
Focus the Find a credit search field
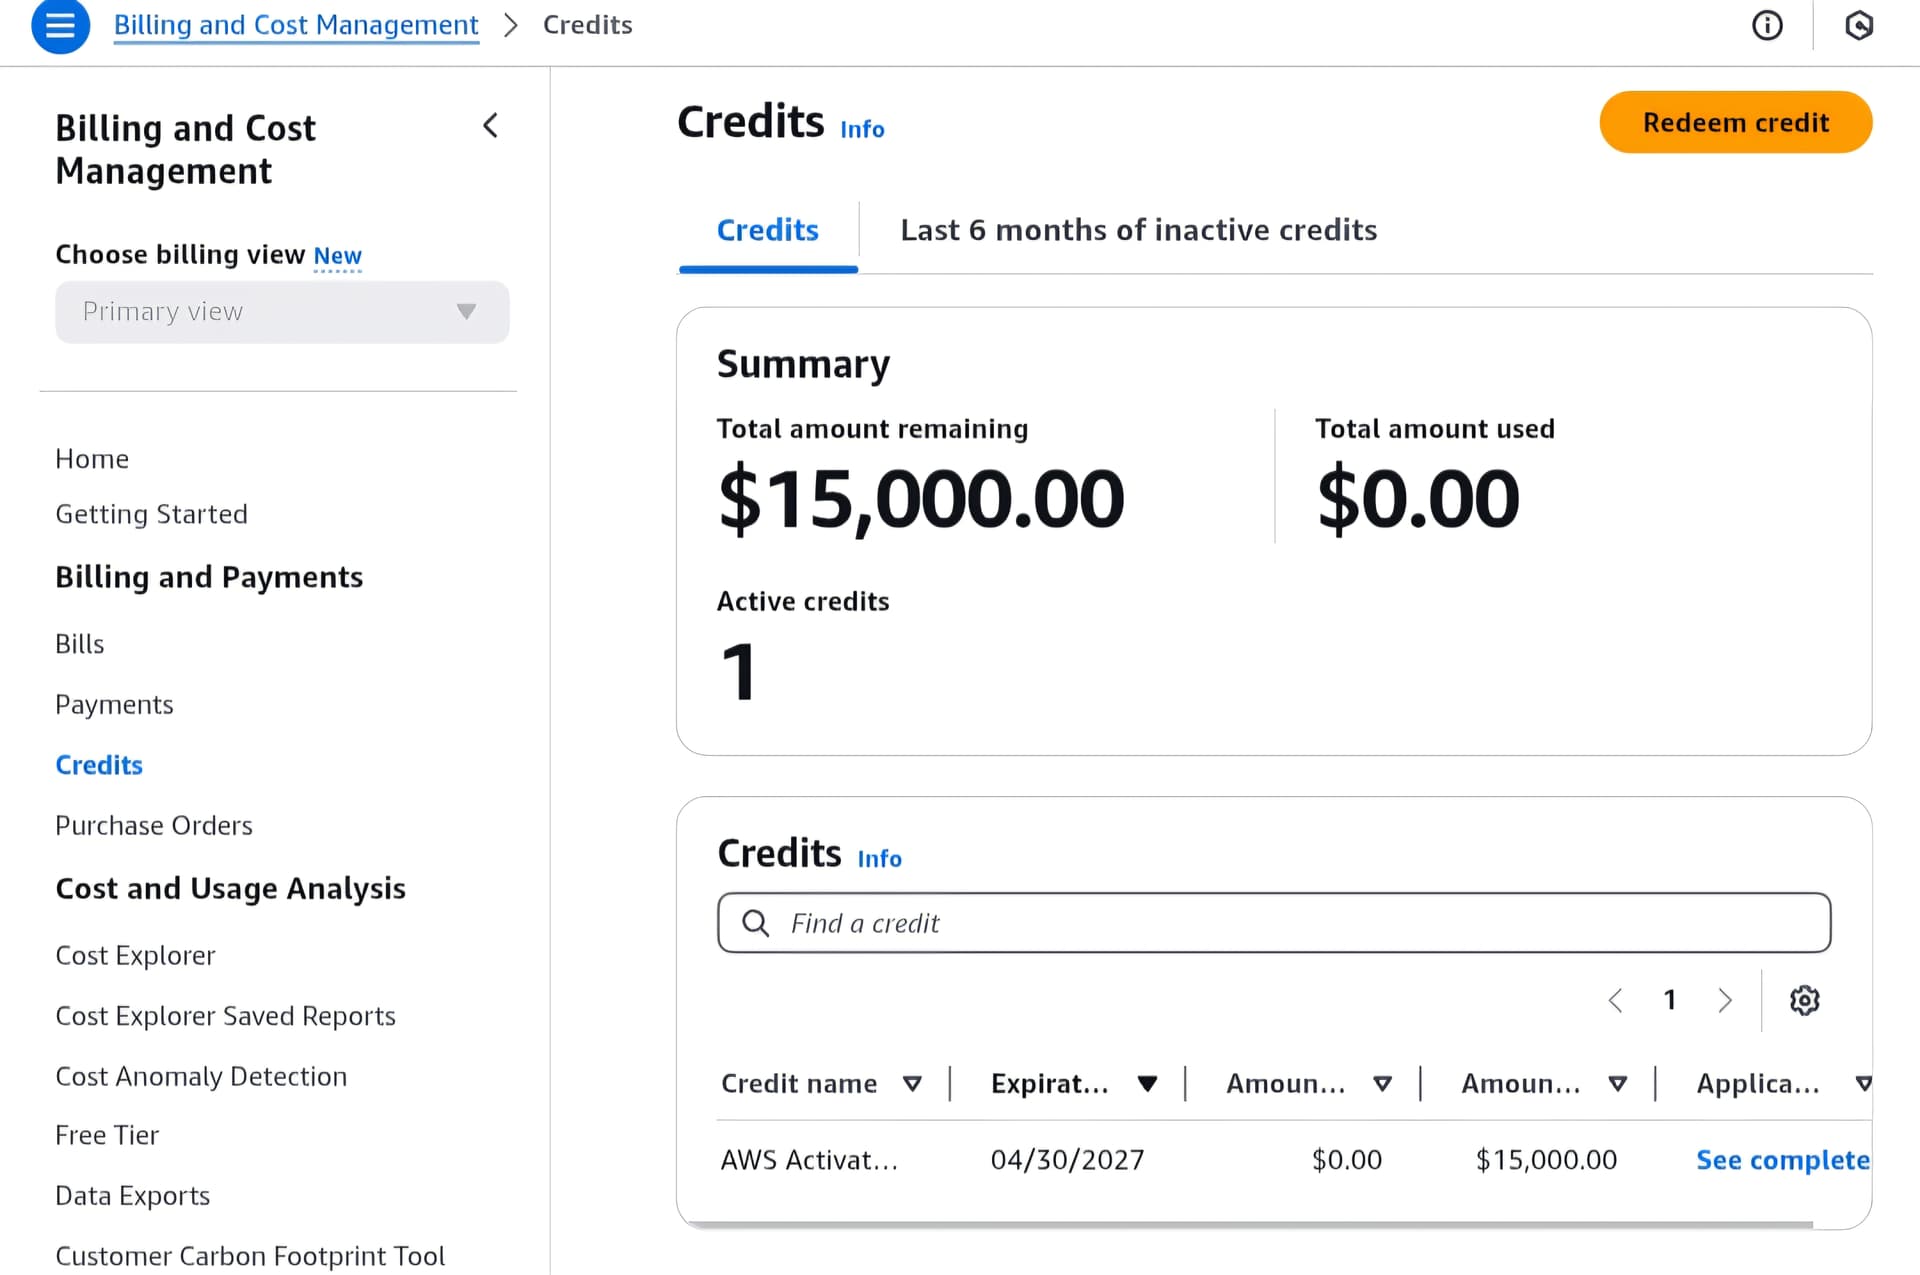pyautogui.click(x=1274, y=923)
